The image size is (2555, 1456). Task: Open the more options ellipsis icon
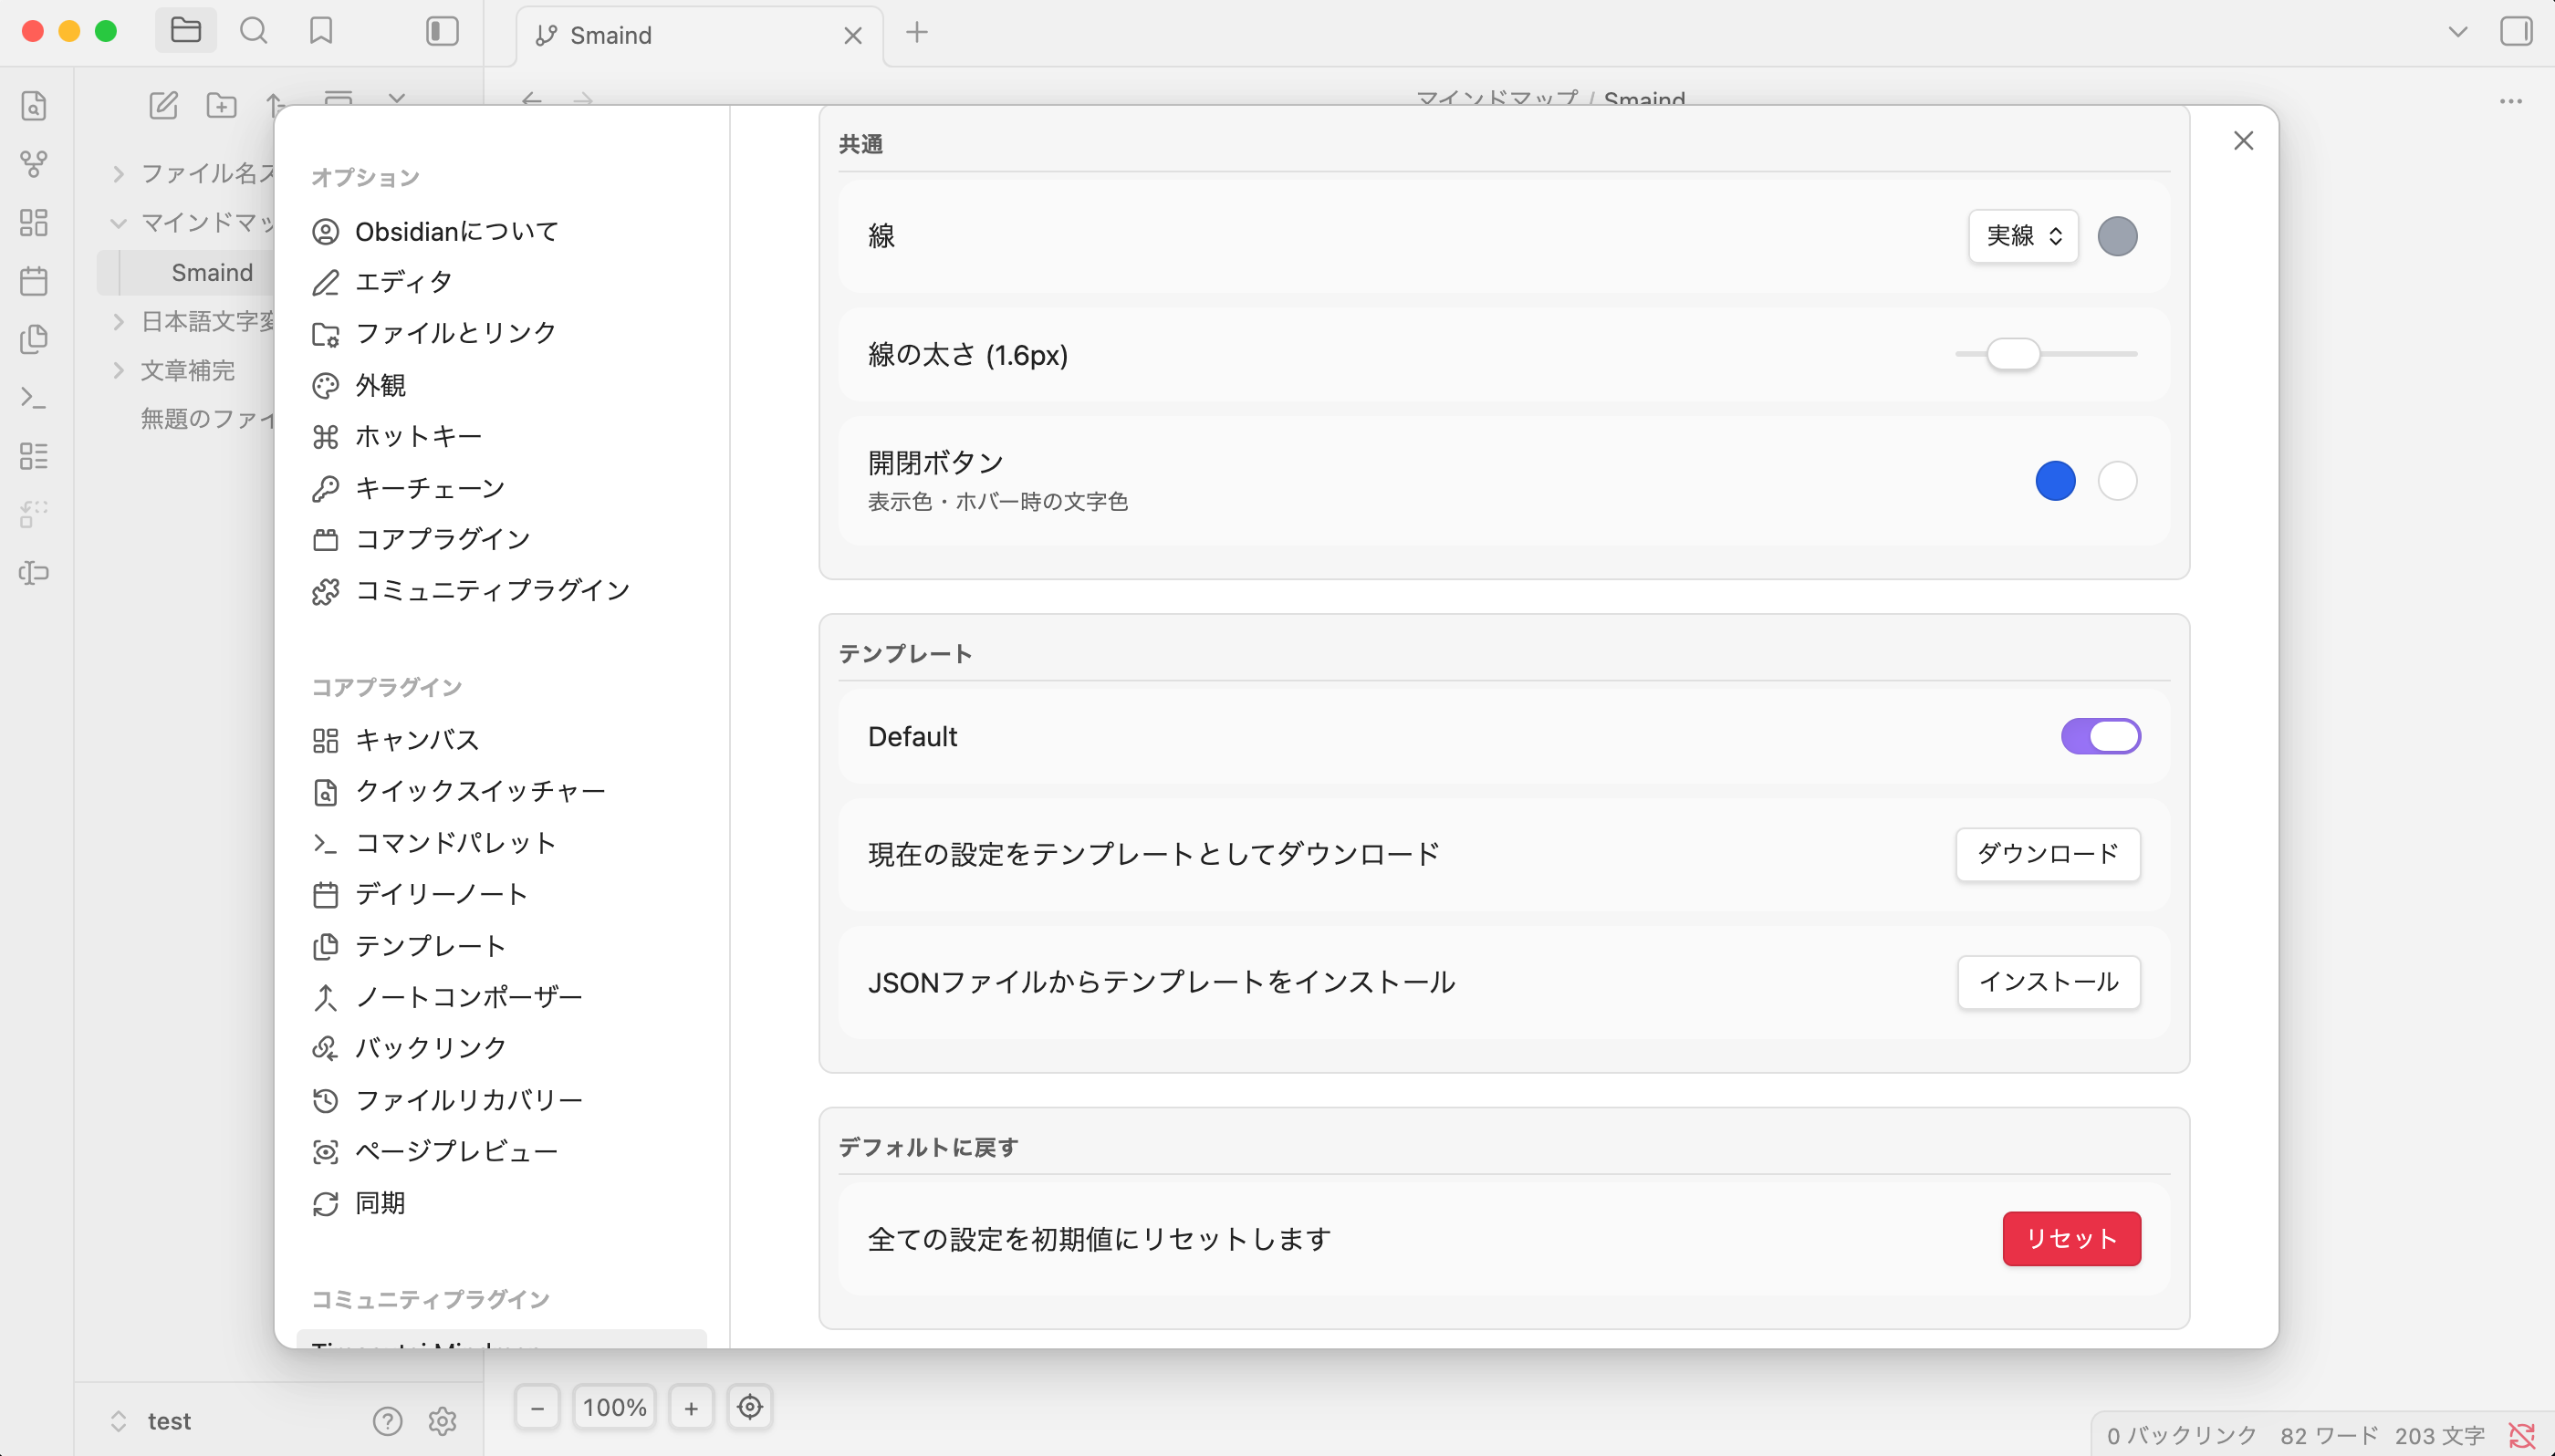pyautogui.click(x=2510, y=101)
